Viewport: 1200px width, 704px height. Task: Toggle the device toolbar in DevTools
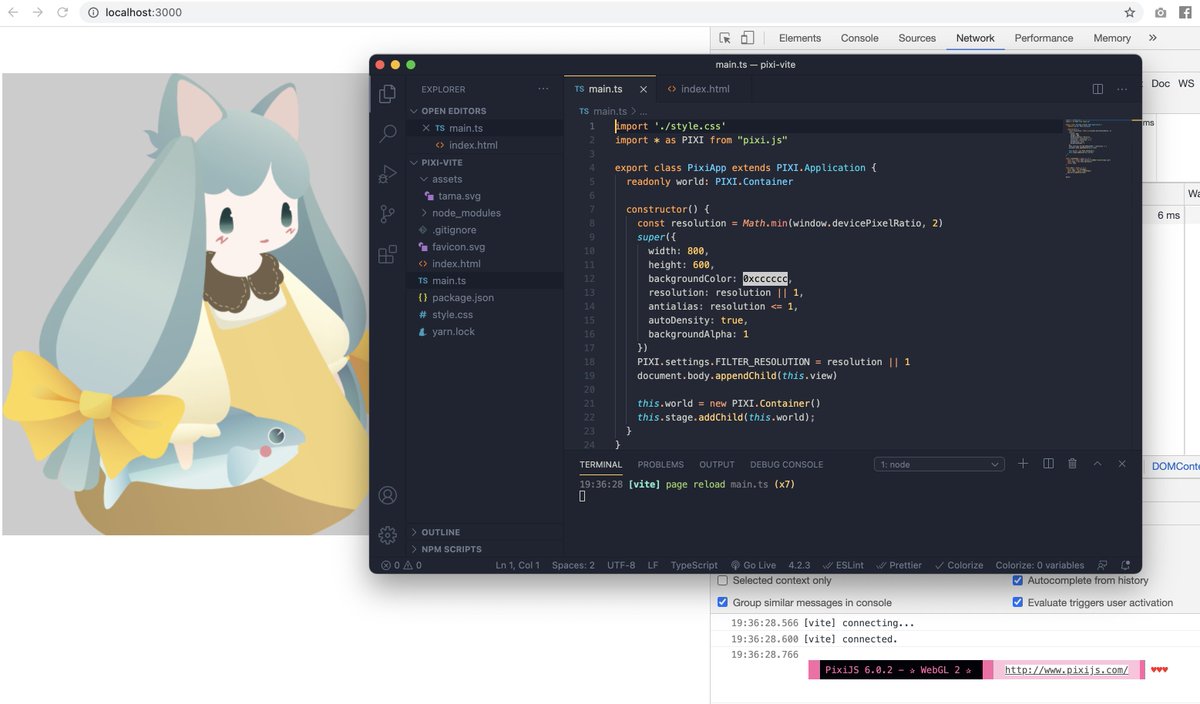[747, 35]
